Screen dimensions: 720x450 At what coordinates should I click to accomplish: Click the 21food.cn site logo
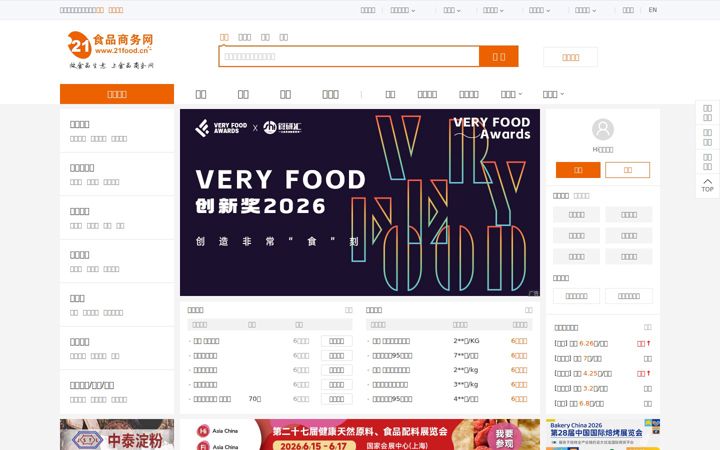coord(111,50)
